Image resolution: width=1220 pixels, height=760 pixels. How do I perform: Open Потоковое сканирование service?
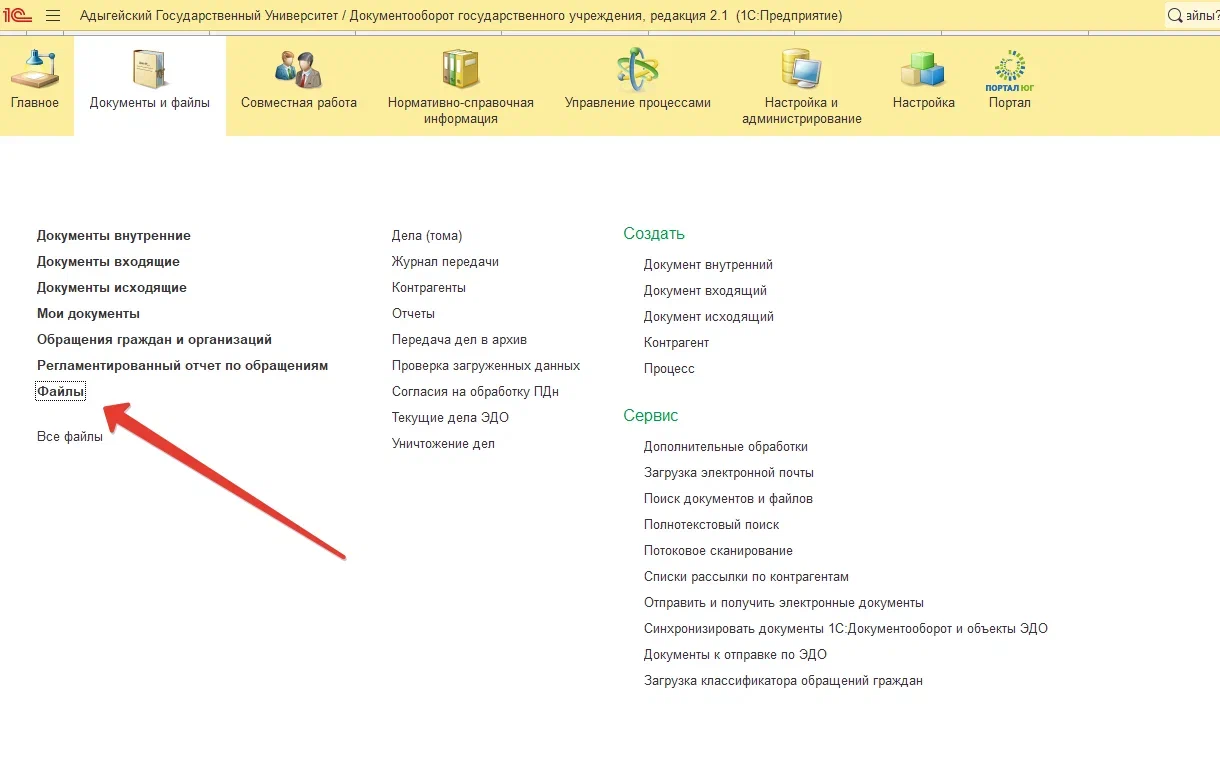718,551
